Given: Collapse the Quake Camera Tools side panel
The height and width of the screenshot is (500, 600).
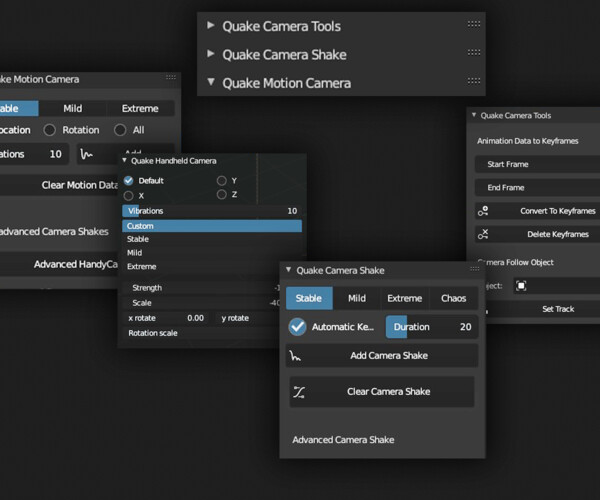Looking at the screenshot, I should (x=474, y=115).
